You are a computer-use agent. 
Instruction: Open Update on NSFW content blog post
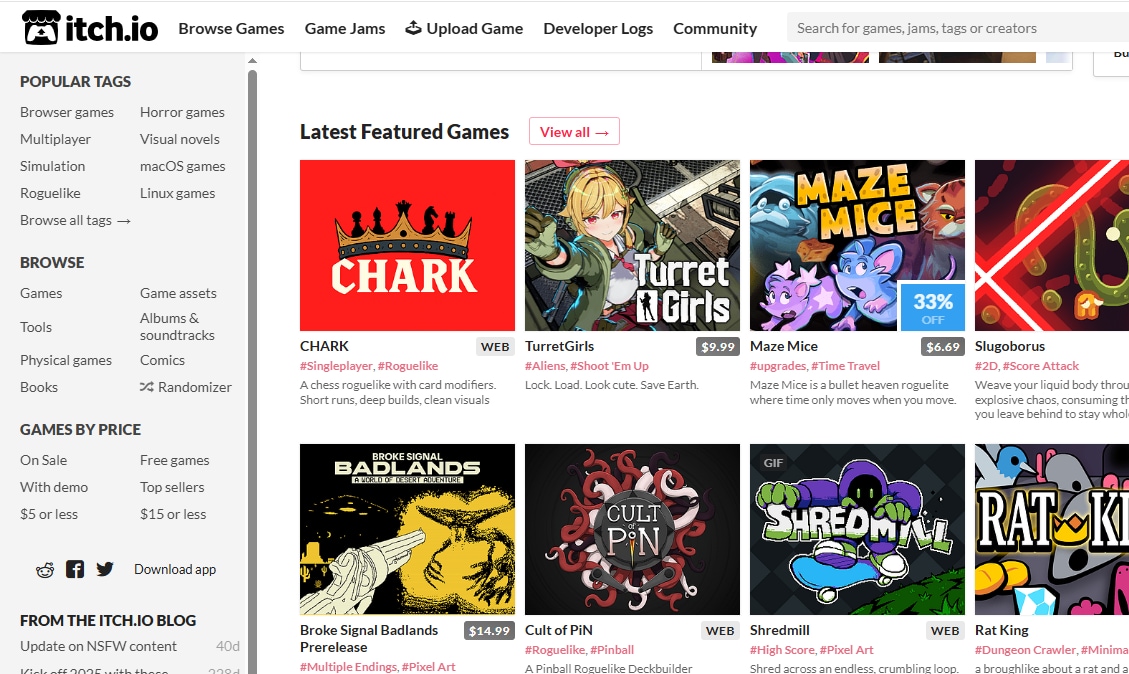99,646
